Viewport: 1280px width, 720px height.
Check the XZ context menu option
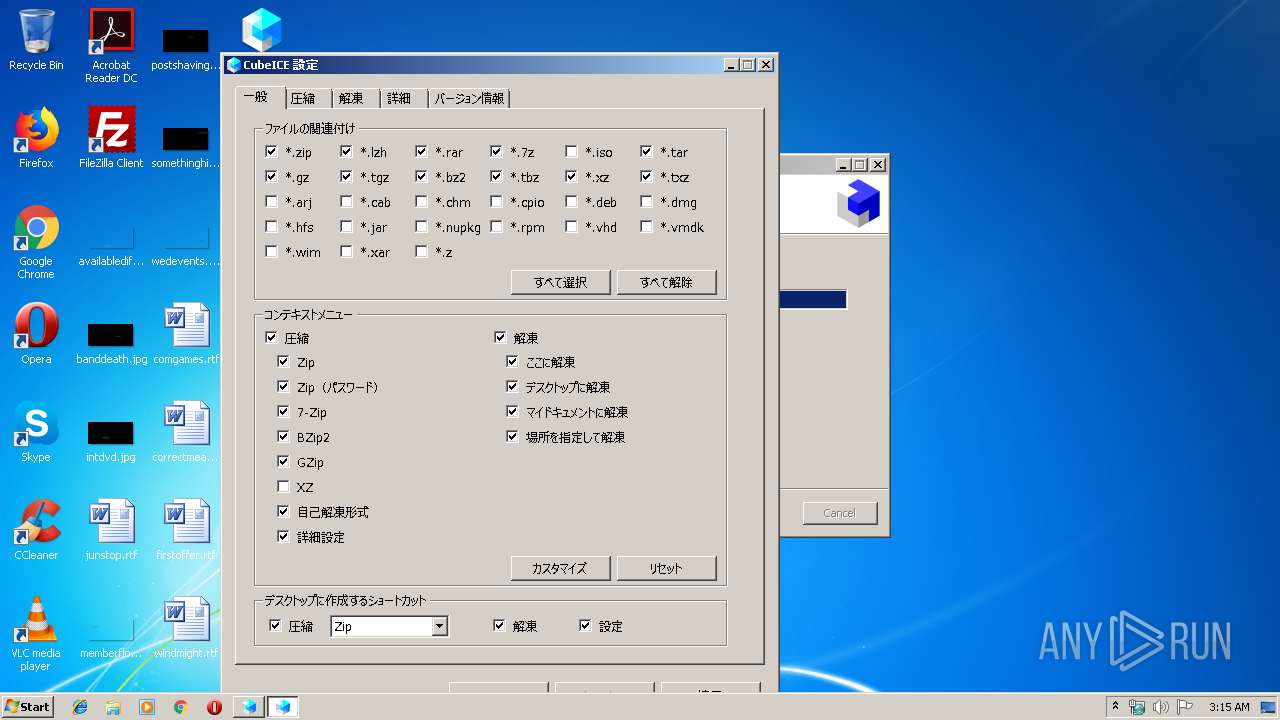[x=283, y=487]
